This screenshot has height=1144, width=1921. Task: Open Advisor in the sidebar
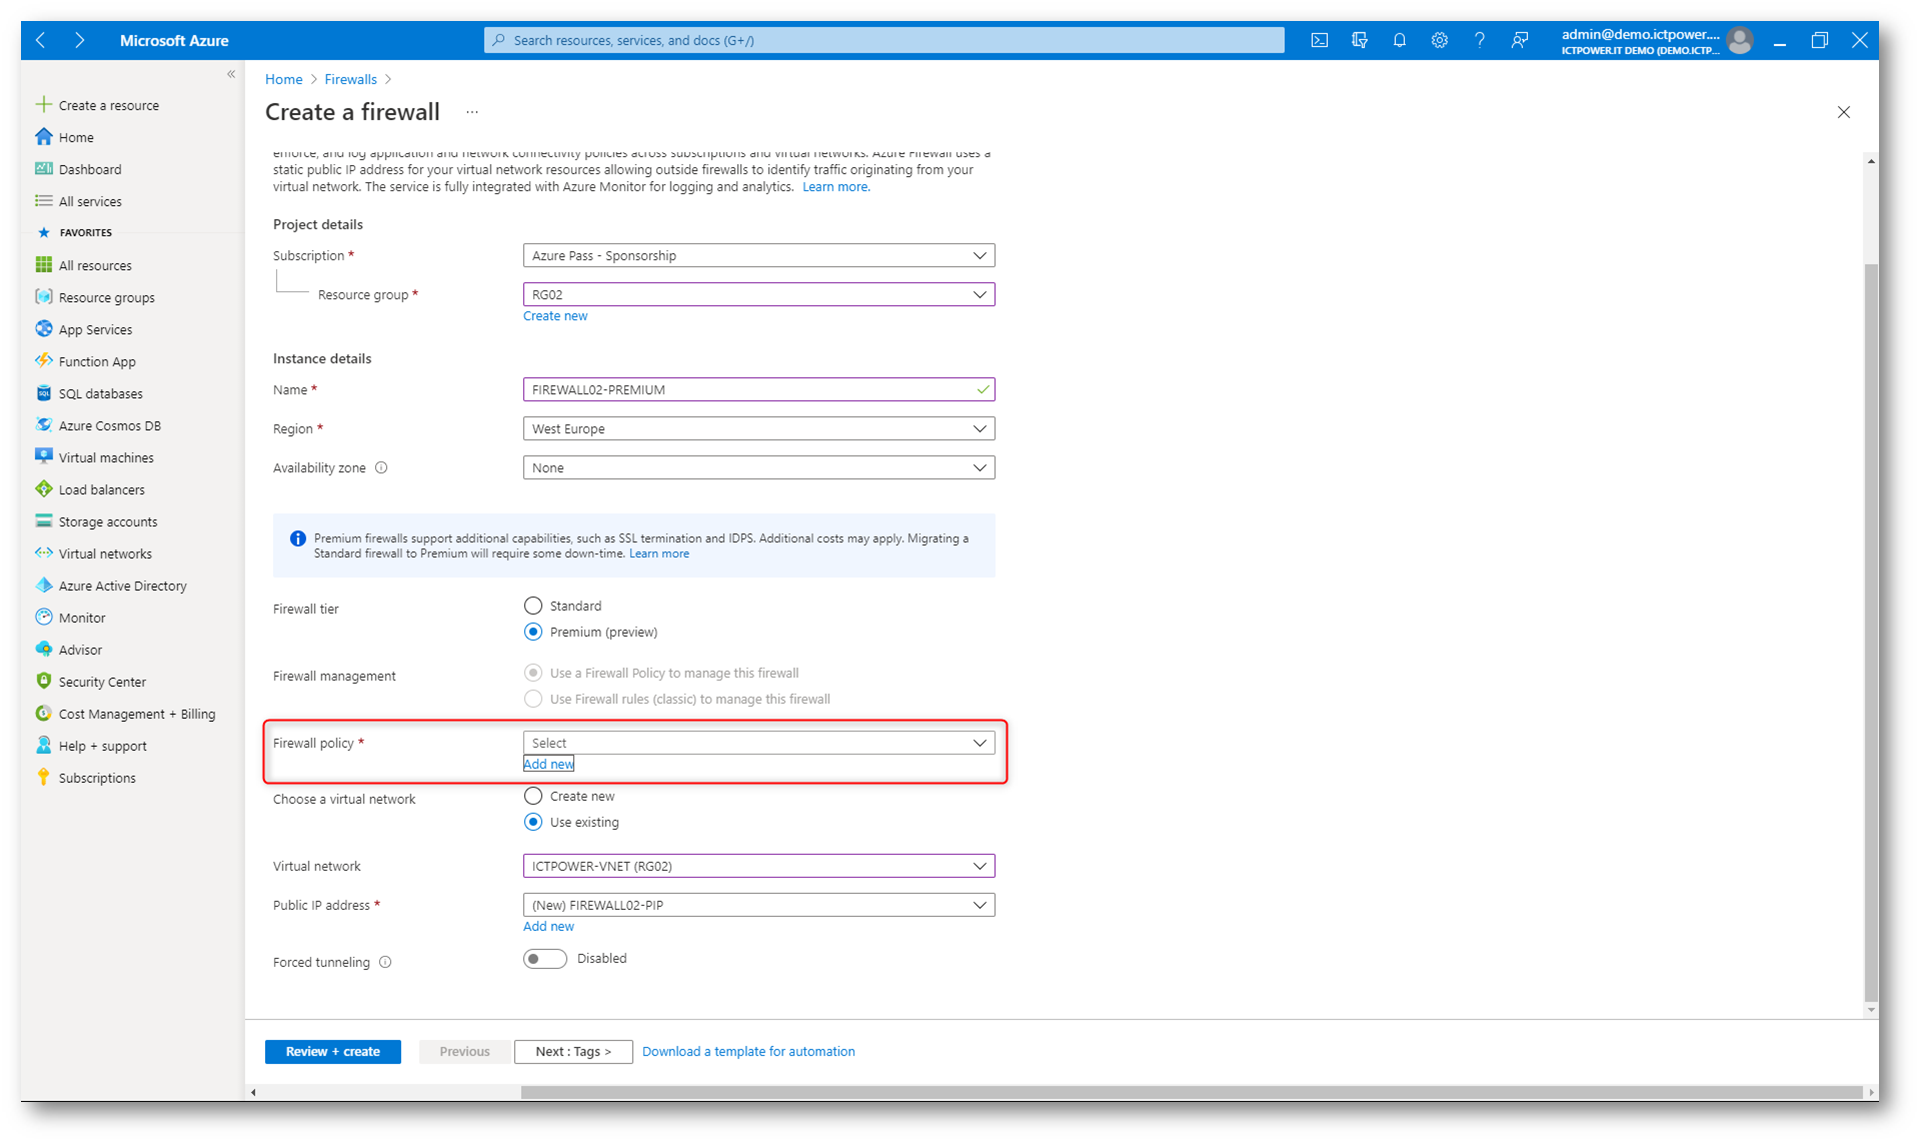point(80,650)
